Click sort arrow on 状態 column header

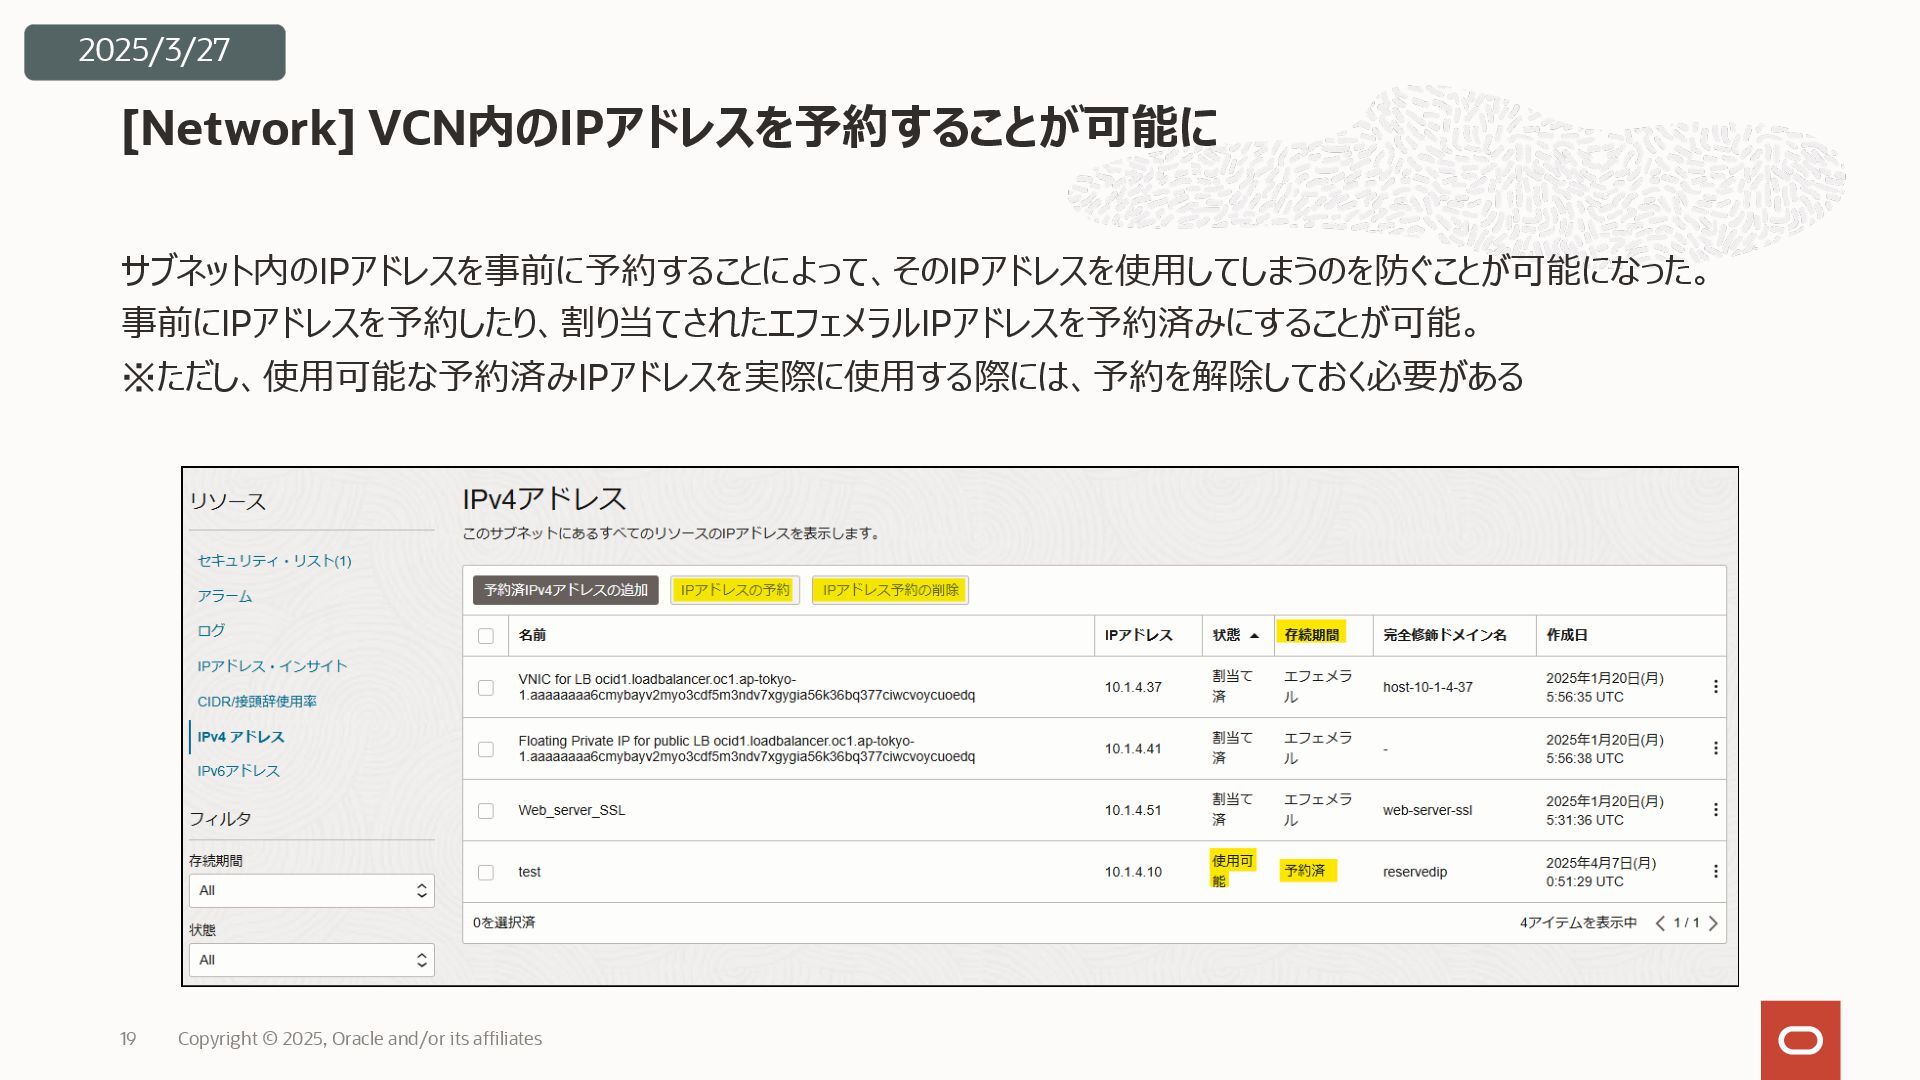point(1254,636)
